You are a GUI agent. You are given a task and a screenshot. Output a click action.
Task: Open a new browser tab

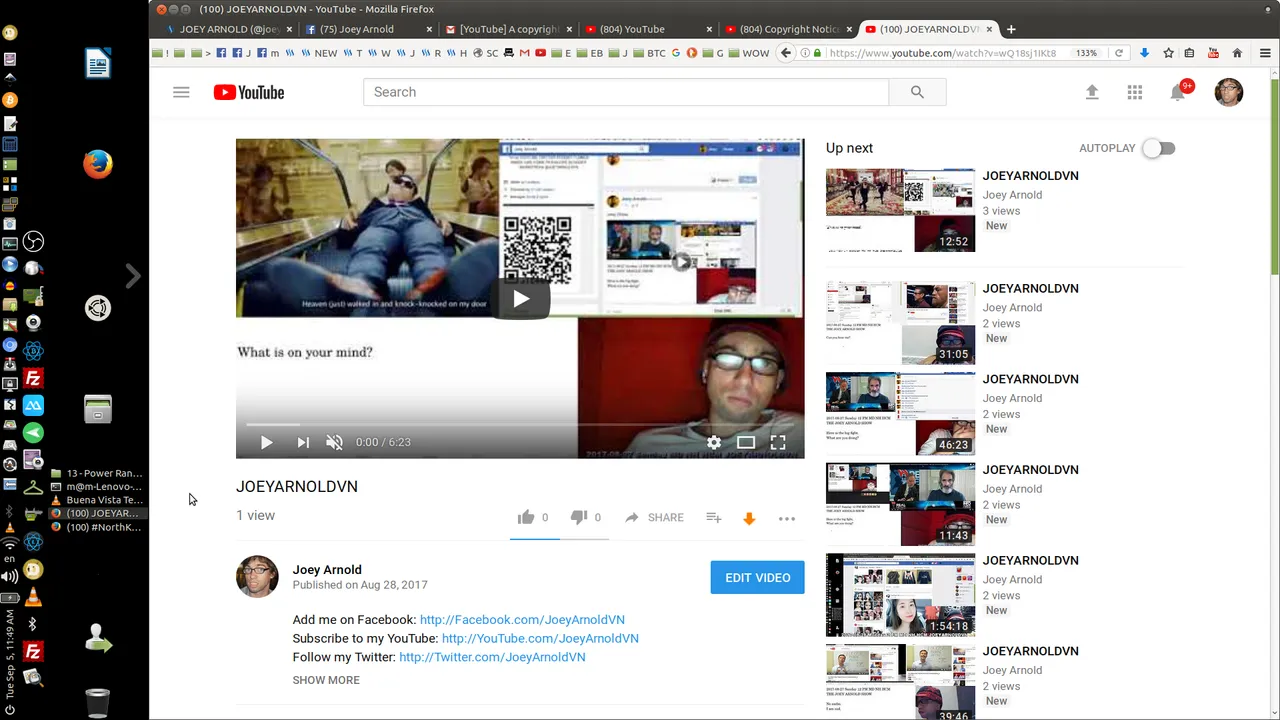[x=1011, y=29]
